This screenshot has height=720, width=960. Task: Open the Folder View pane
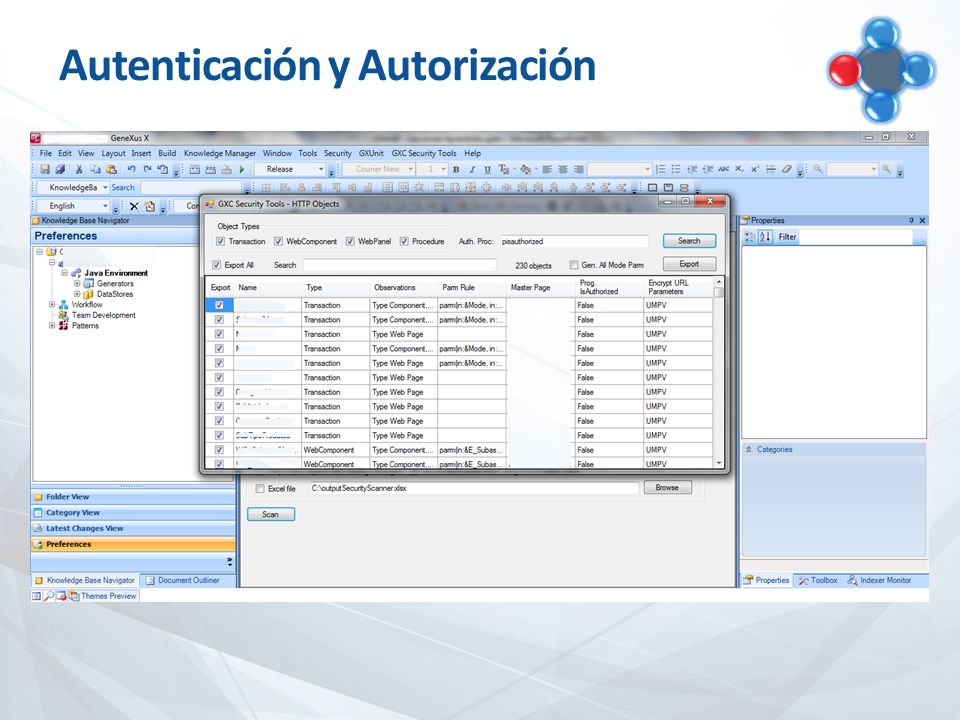point(133,497)
